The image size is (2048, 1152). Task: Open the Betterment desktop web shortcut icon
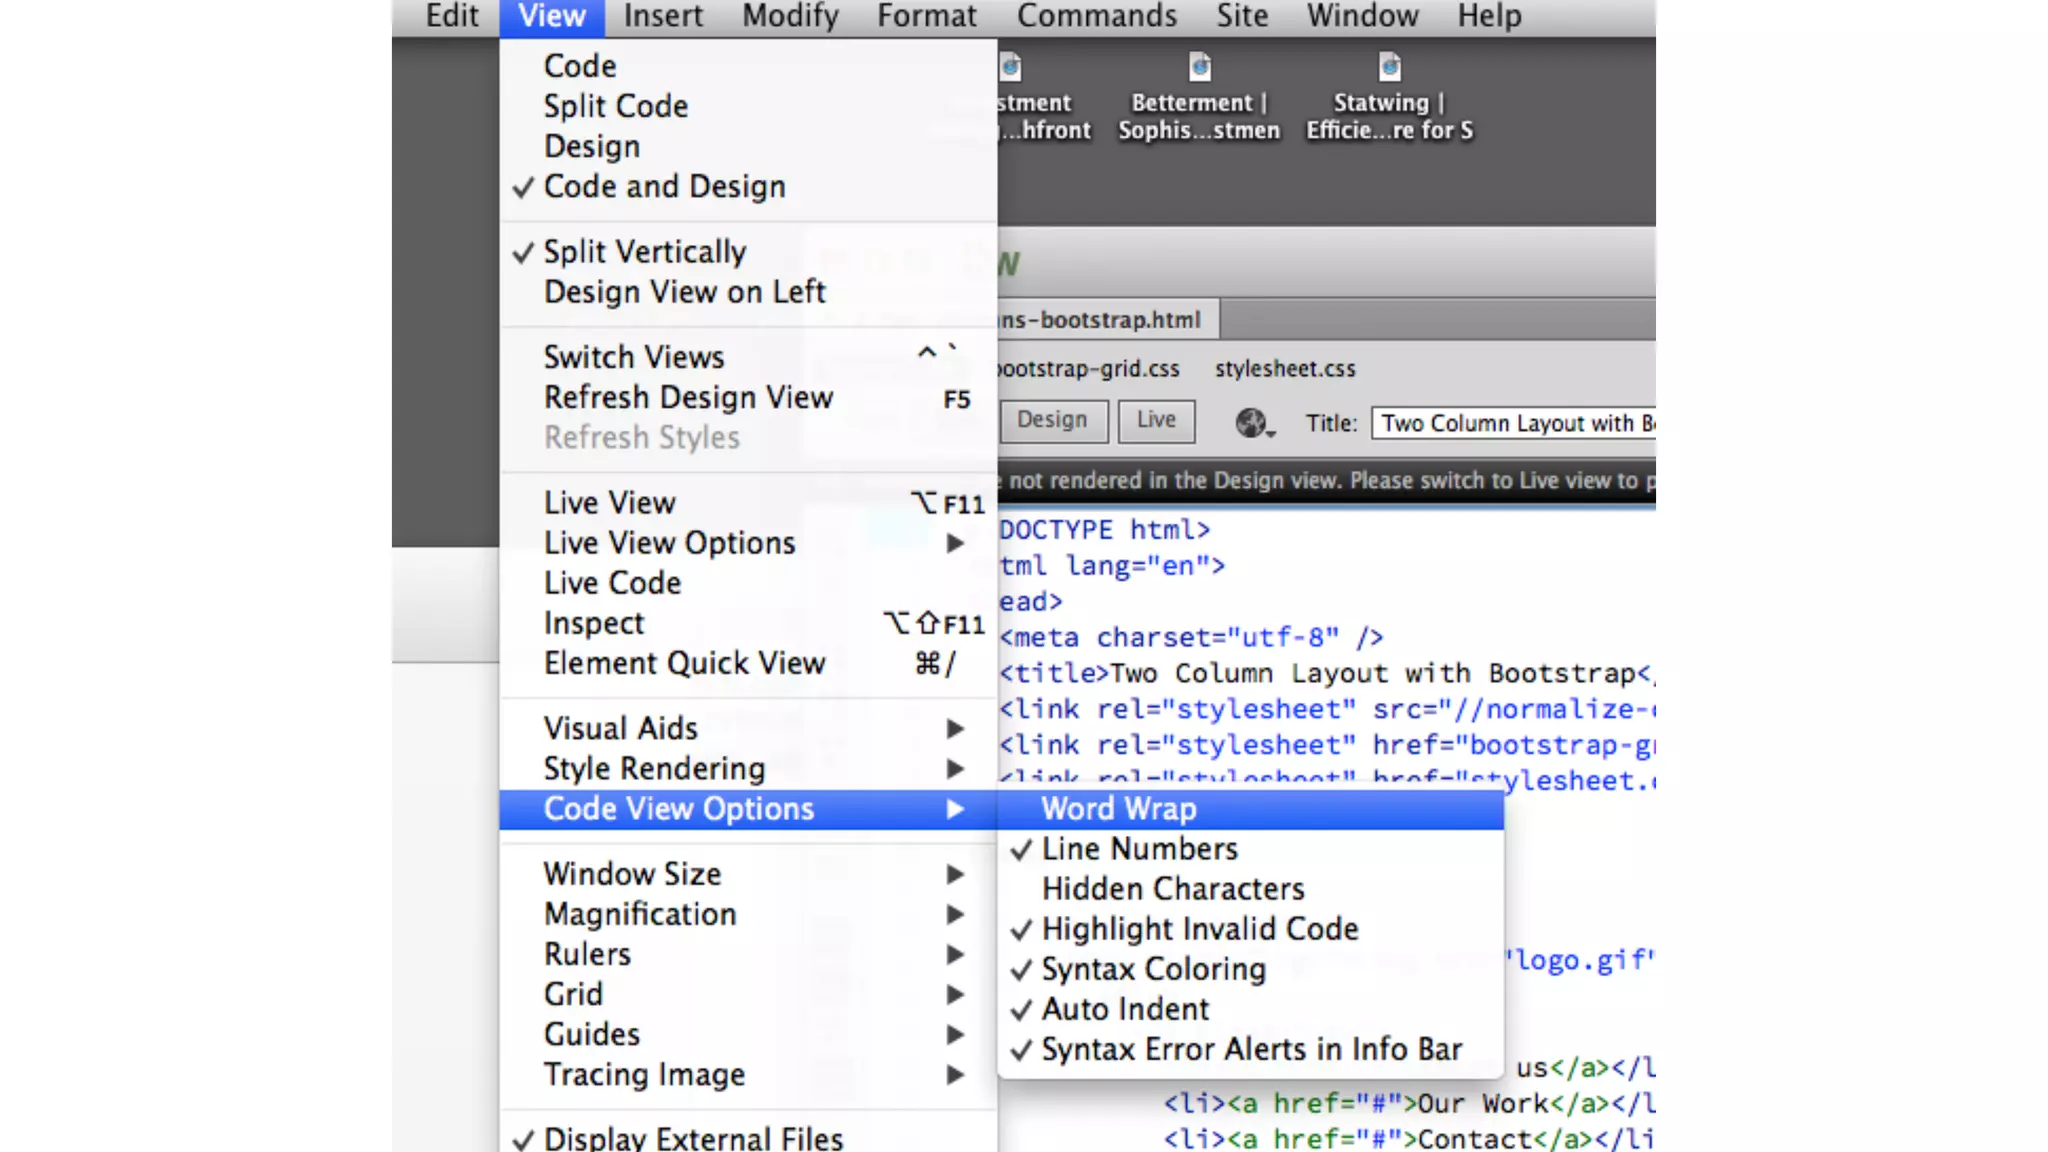tap(1199, 68)
